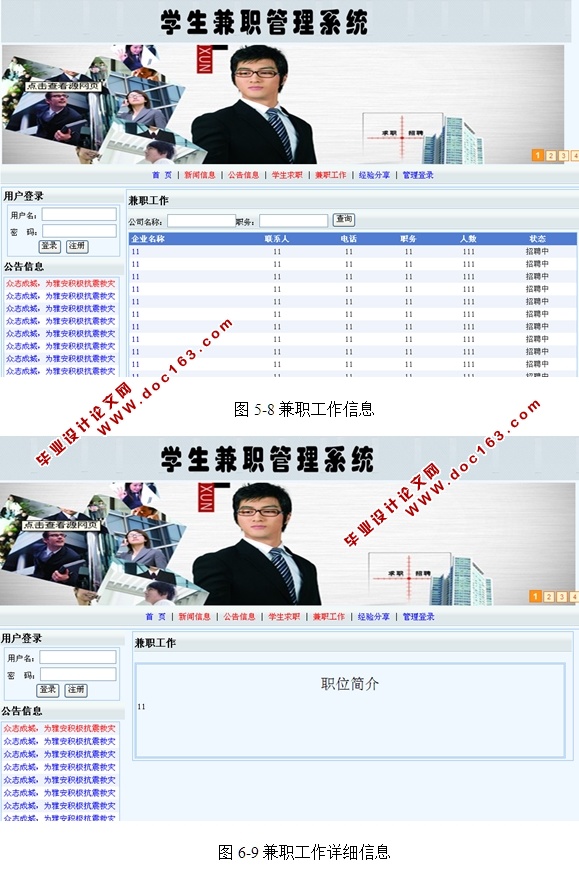Open 经验分享 in upper page navigation

tap(374, 175)
